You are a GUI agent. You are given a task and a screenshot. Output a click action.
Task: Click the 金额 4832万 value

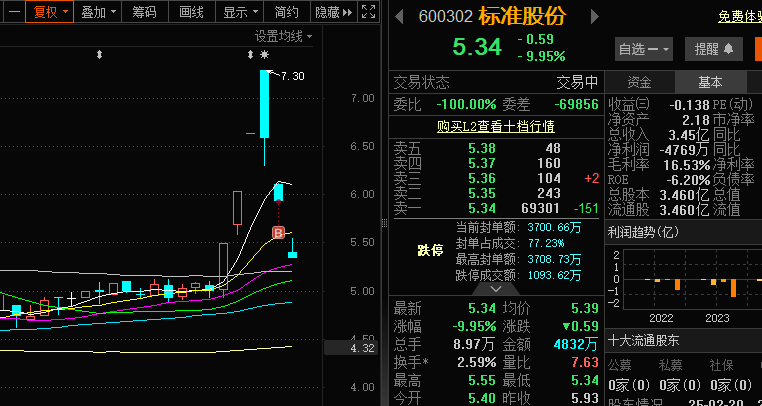coord(575,344)
